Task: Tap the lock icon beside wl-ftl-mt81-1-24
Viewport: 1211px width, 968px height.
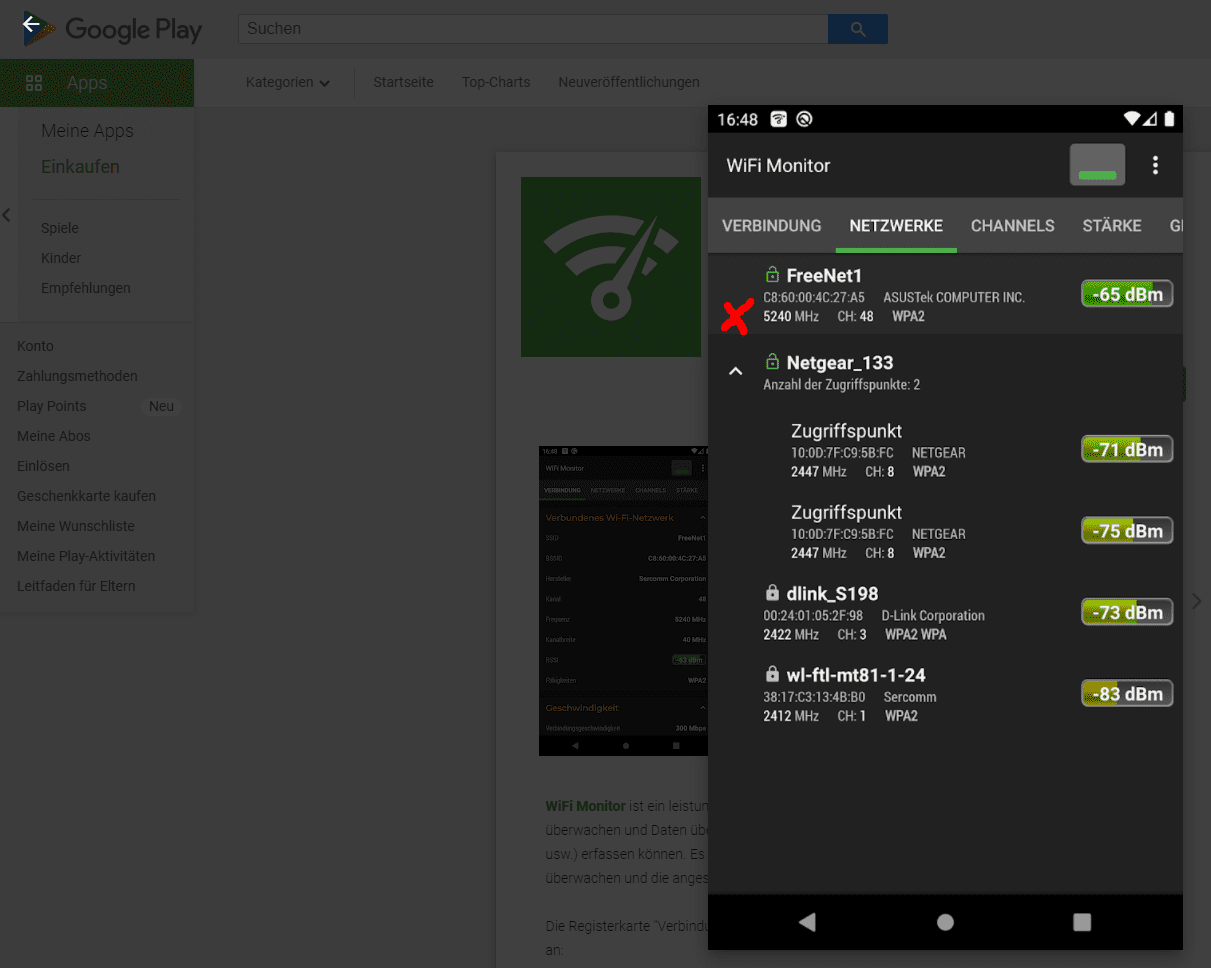Action: tap(771, 674)
